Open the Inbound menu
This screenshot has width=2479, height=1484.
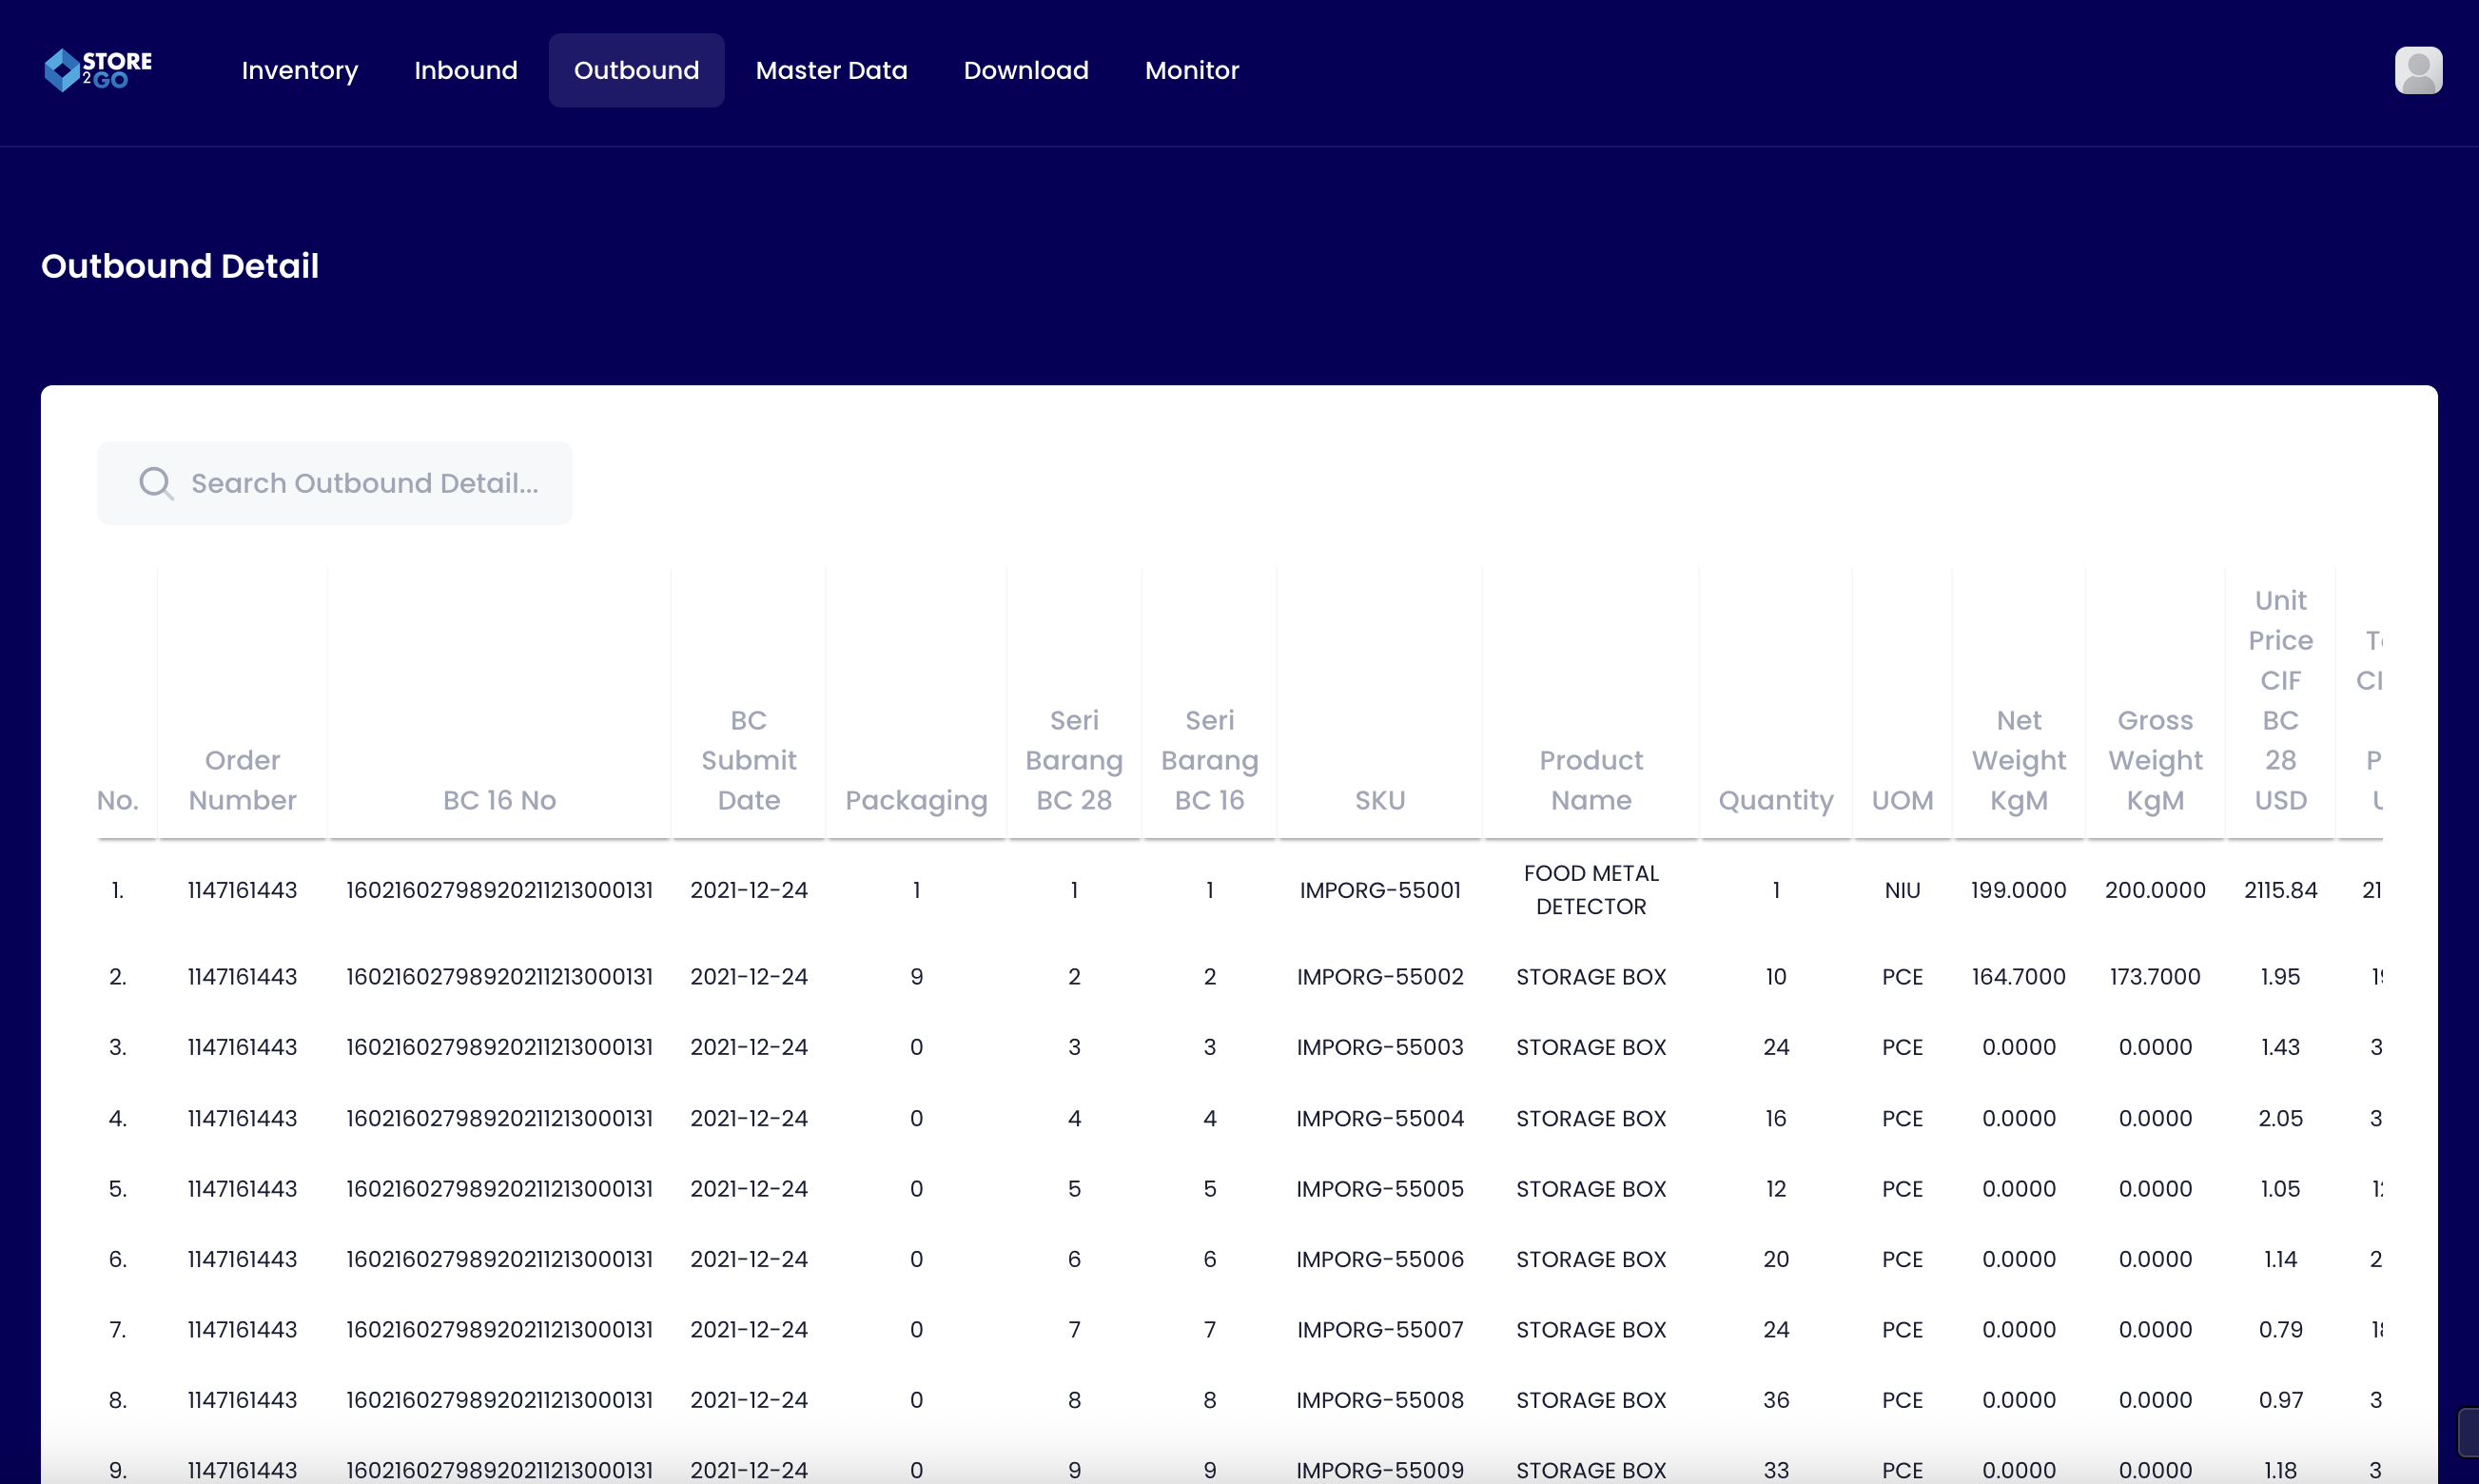coord(465,70)
